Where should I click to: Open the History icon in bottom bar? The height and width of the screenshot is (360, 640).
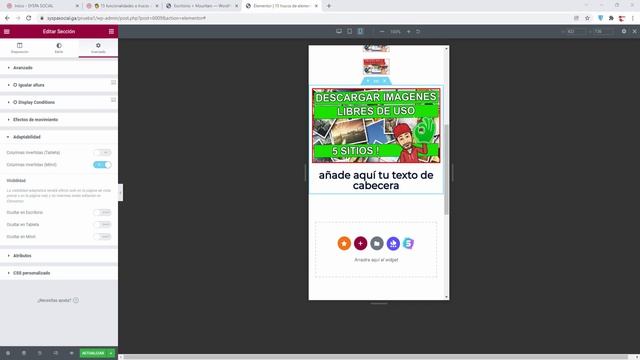click(40, 353)
